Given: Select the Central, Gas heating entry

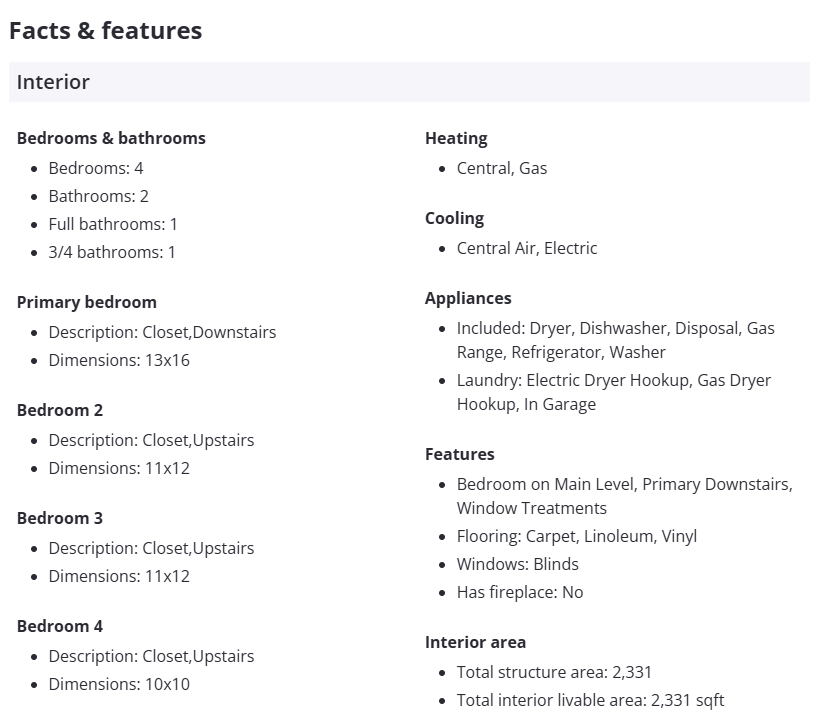Looking at the screenshot, I should 502,168.
